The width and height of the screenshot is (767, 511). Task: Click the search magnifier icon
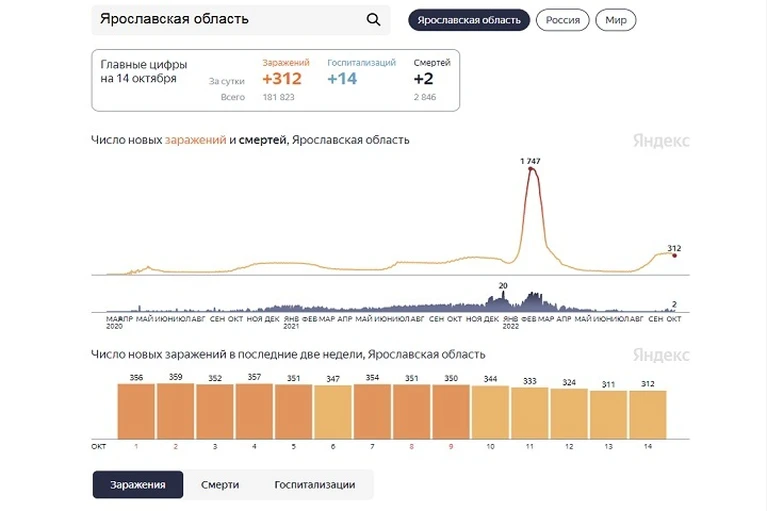373,20
